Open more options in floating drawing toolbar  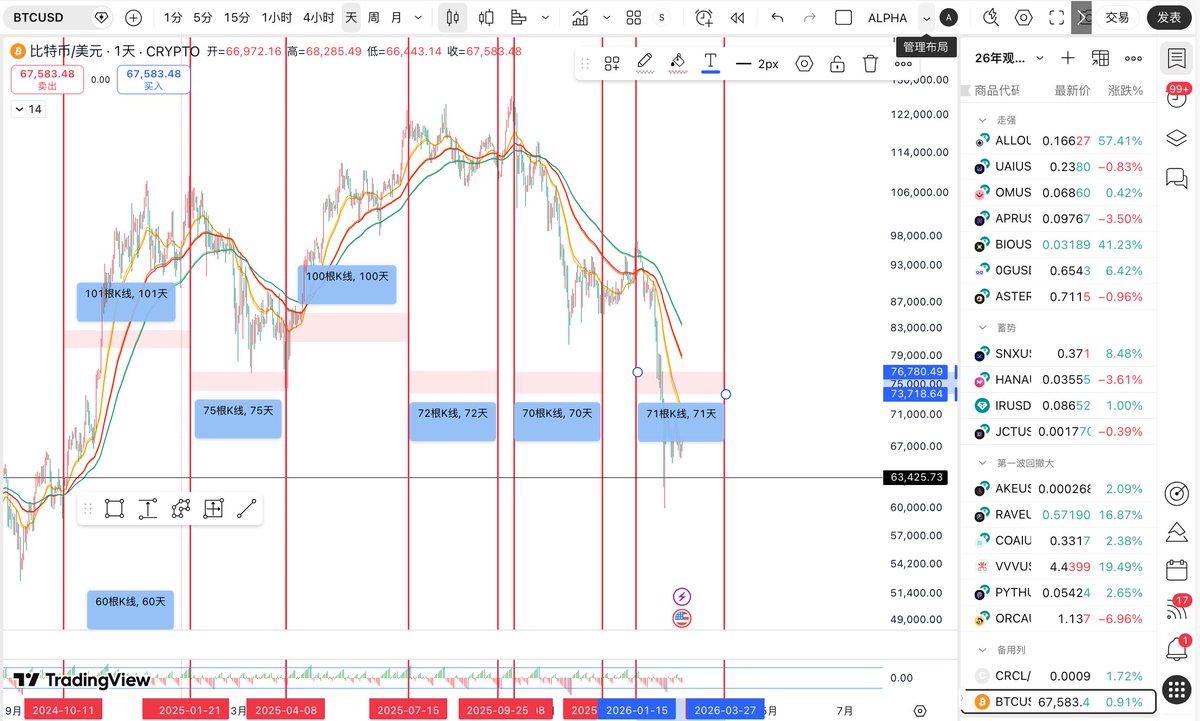tap(903, 63)
